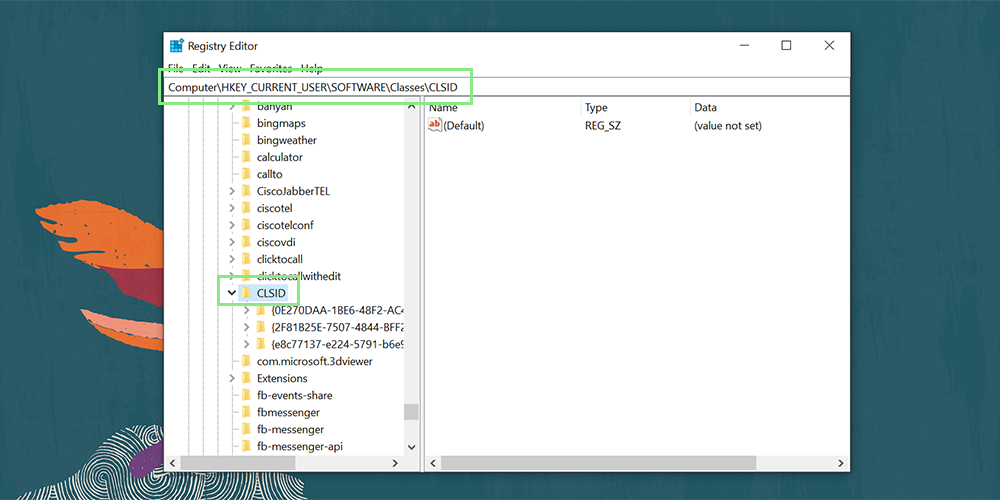
Task: Select the fb-messenger-api key
Action: click(300, 446)
